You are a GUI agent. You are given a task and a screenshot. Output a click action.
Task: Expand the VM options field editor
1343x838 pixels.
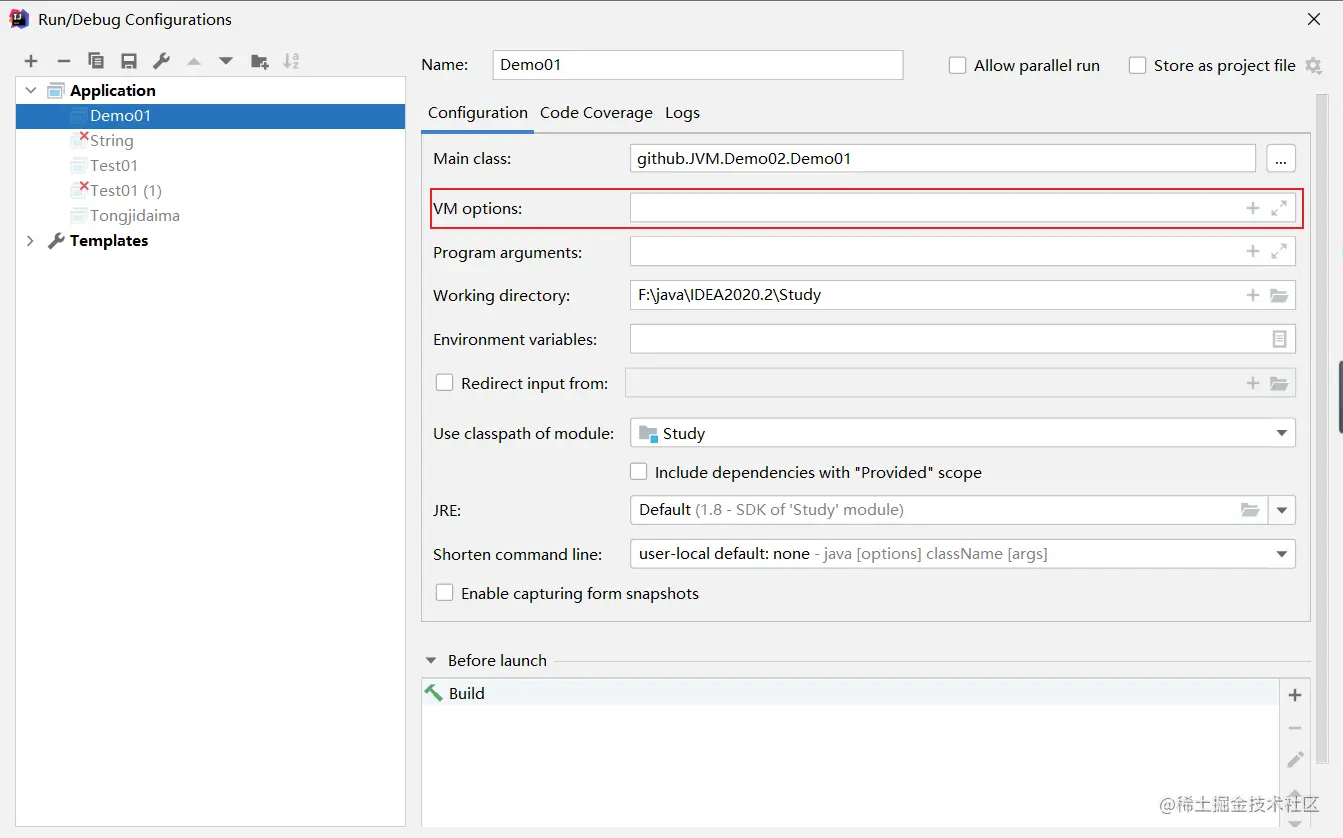tap(1279, 208)
